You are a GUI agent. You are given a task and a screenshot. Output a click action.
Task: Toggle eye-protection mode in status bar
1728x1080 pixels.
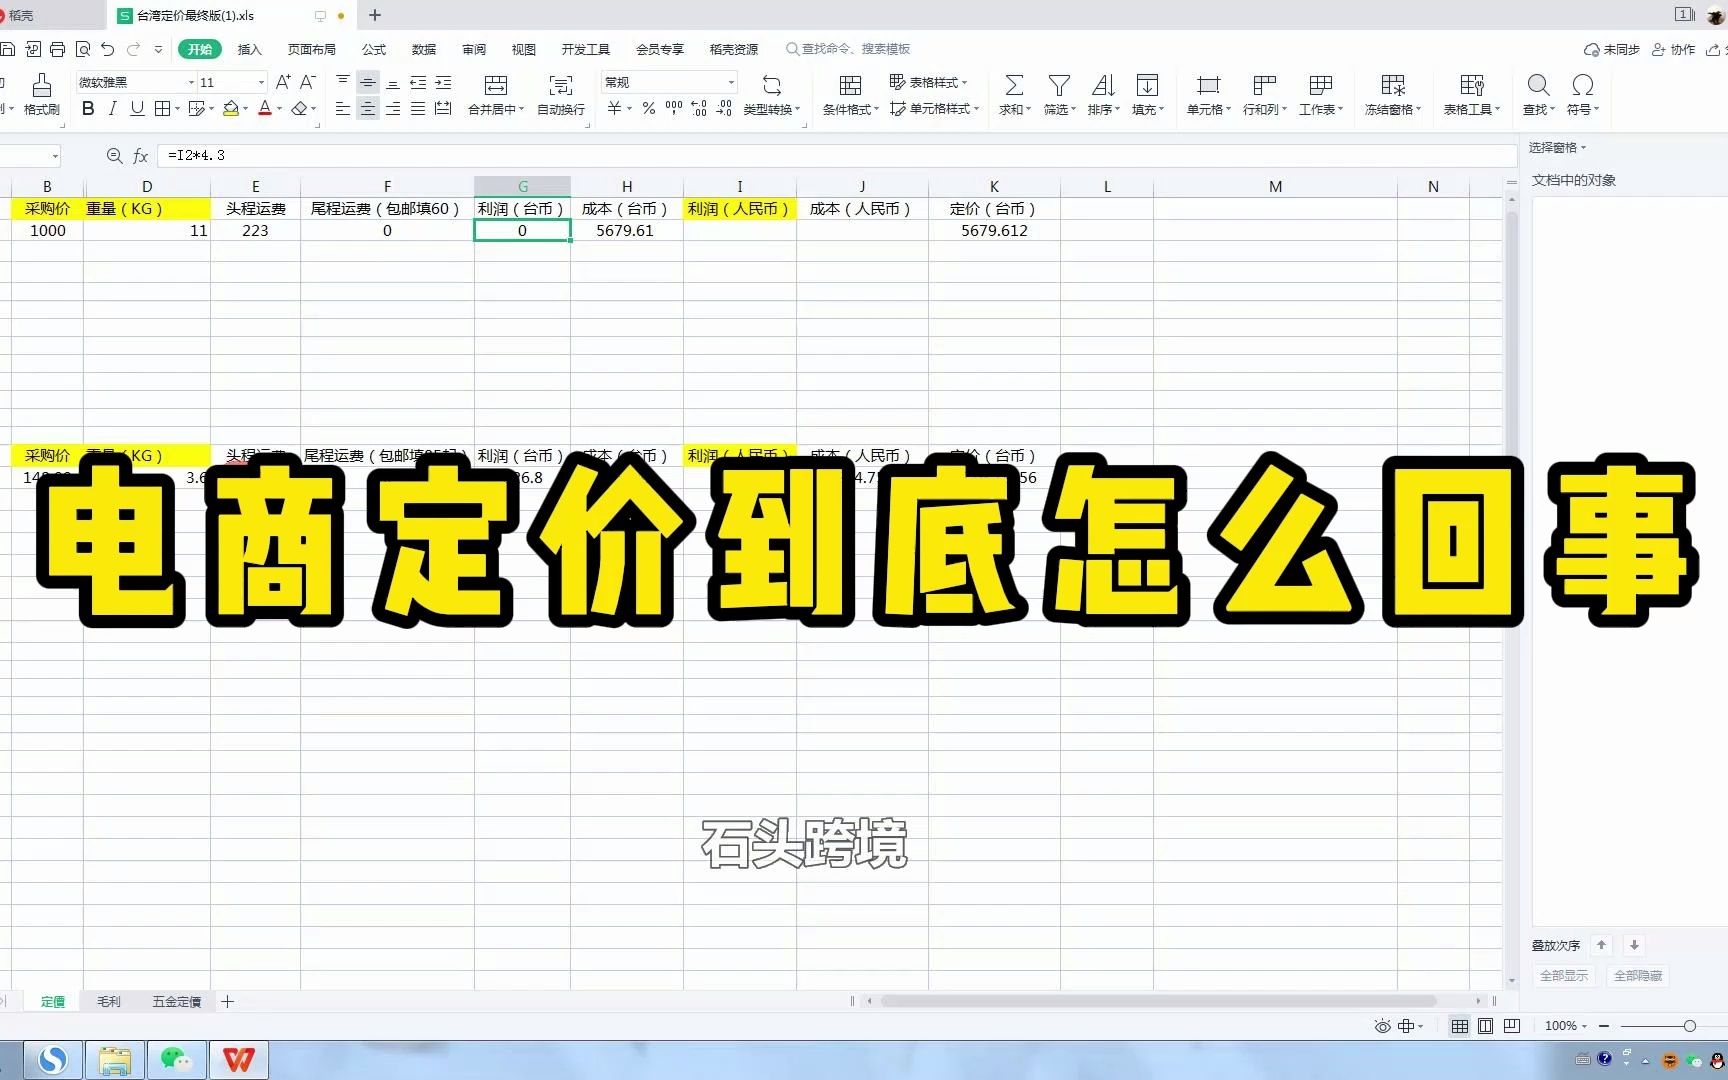pyautogui.click(x=1383, y=1026)
